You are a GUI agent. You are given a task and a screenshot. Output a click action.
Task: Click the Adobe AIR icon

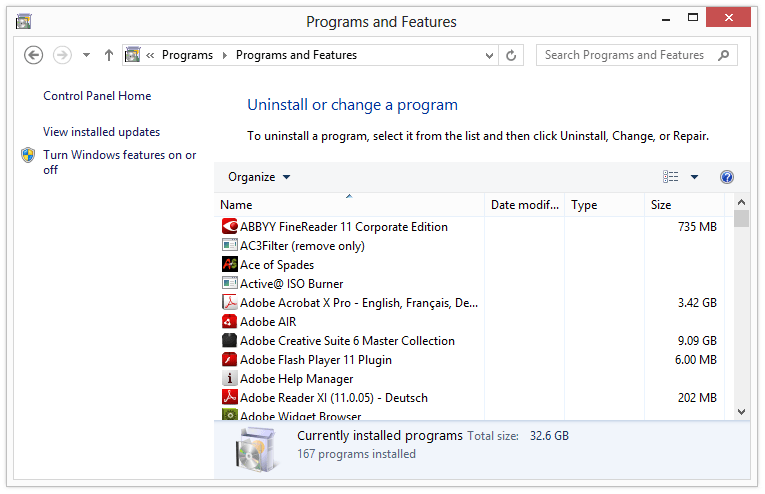coord(229,321)
